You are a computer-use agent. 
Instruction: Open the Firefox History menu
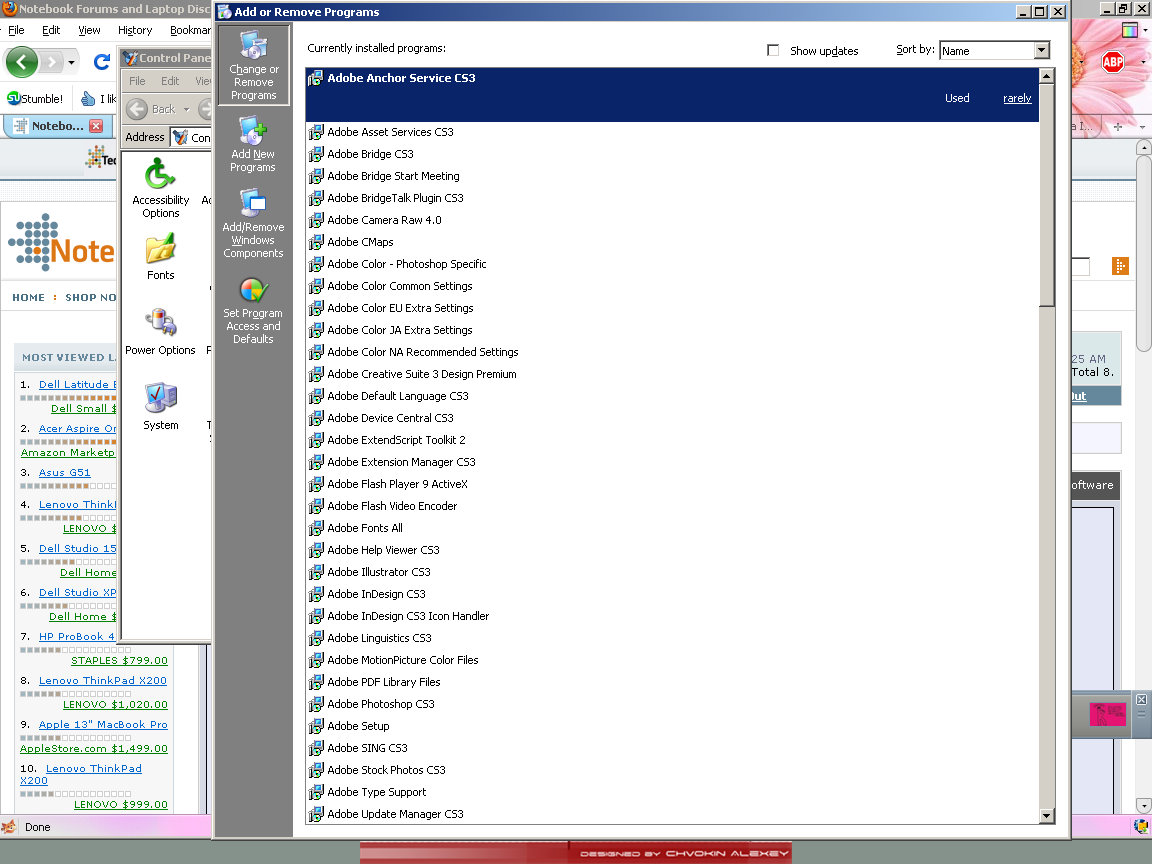pos(135,30)
